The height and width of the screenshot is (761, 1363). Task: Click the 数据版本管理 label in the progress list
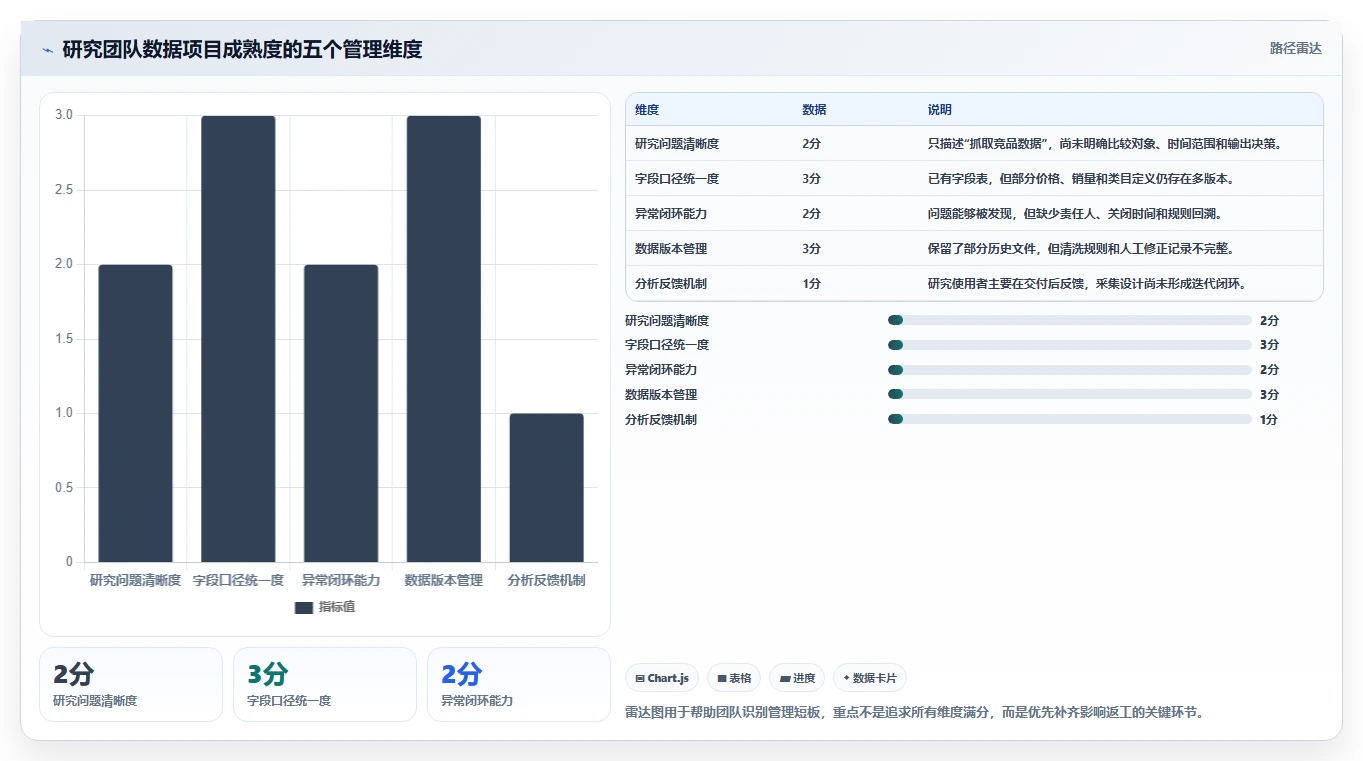[661, 395]
